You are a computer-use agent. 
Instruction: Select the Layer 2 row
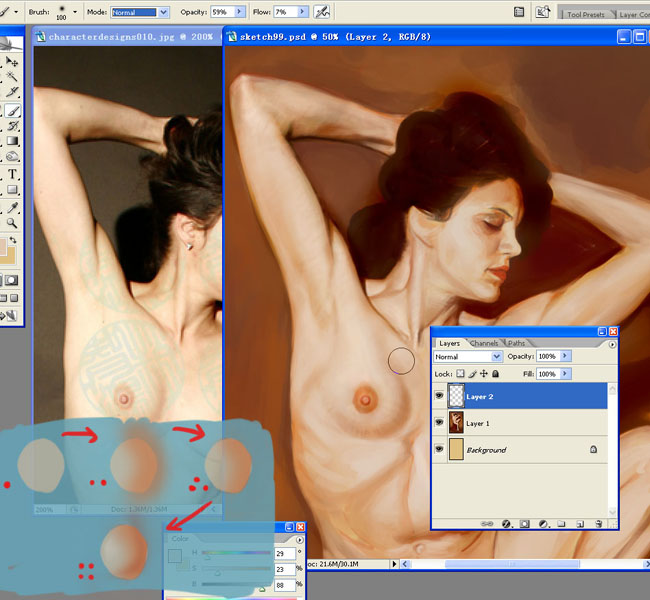tap(520, 396)
